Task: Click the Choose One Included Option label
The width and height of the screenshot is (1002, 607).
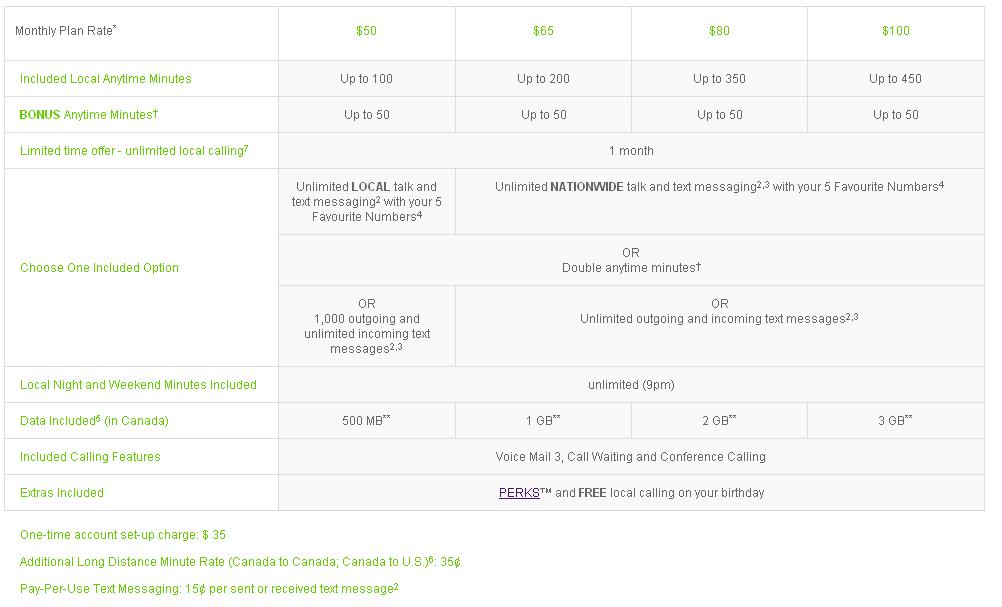Action: click(x=99, y=268)
